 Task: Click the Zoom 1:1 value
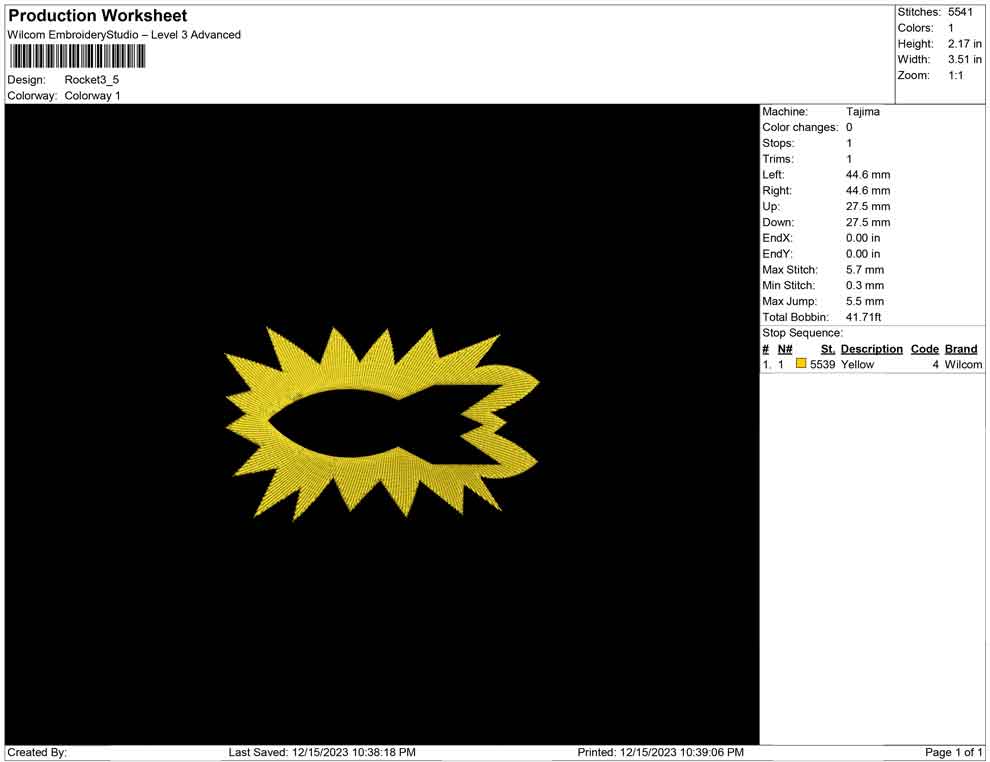pyautogui.click(x=955, y=76)
